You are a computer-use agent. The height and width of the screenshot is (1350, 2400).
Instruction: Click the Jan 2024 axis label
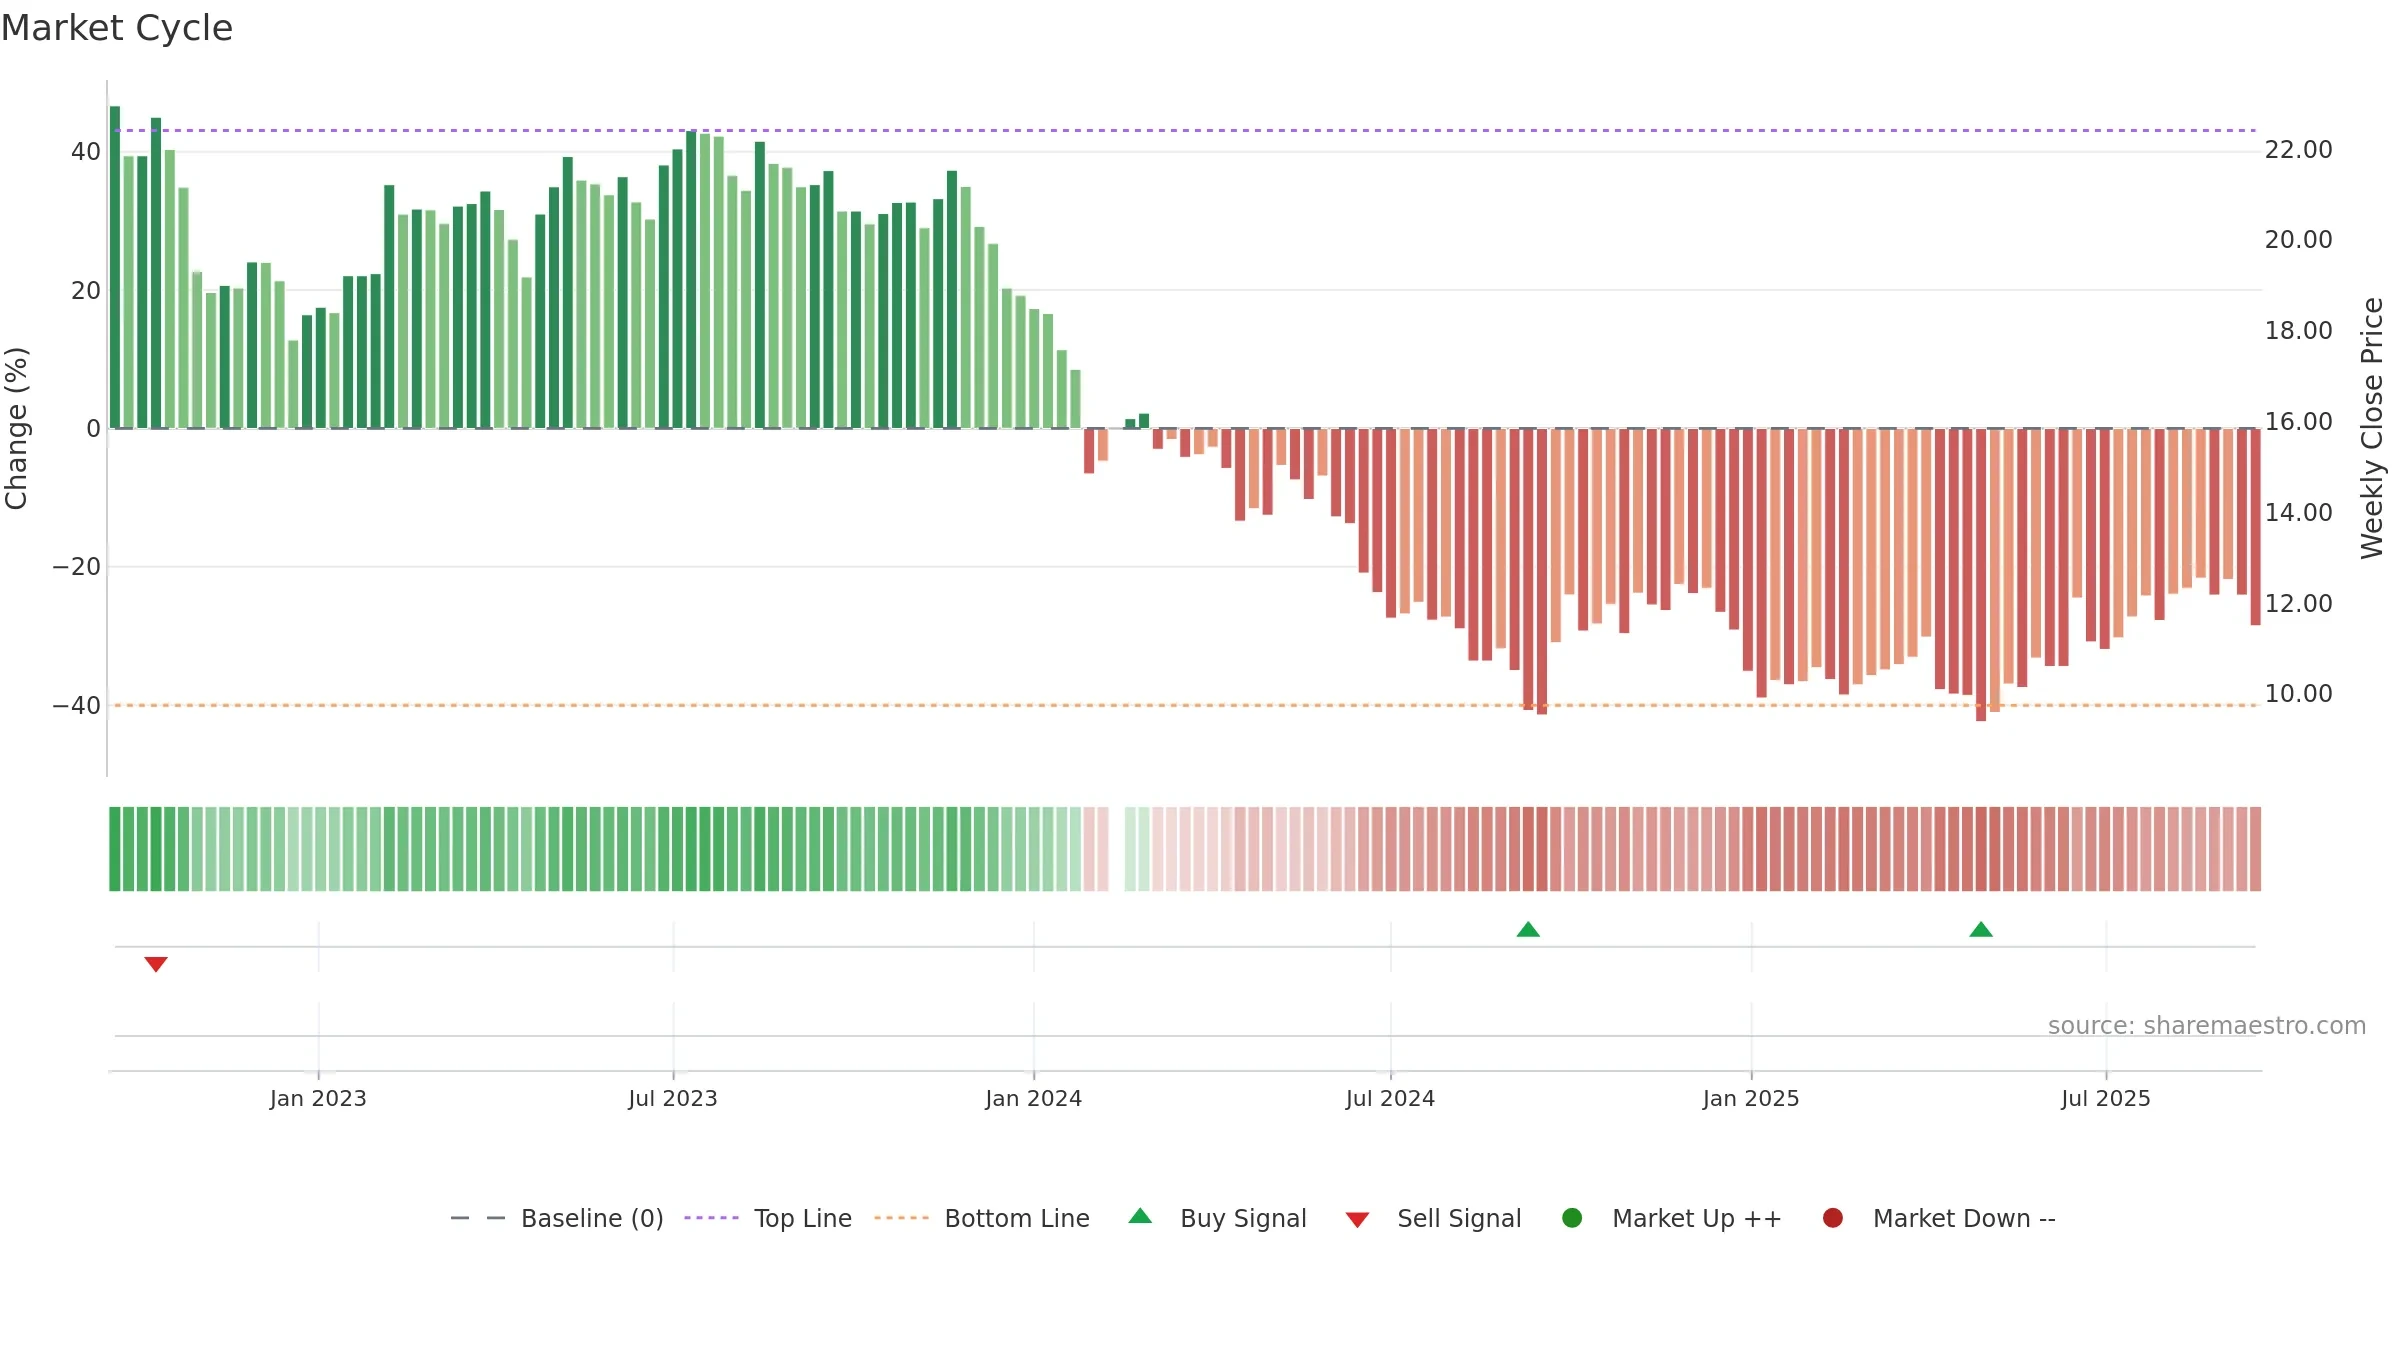pyautogui.click(x=1034, y=1099)
